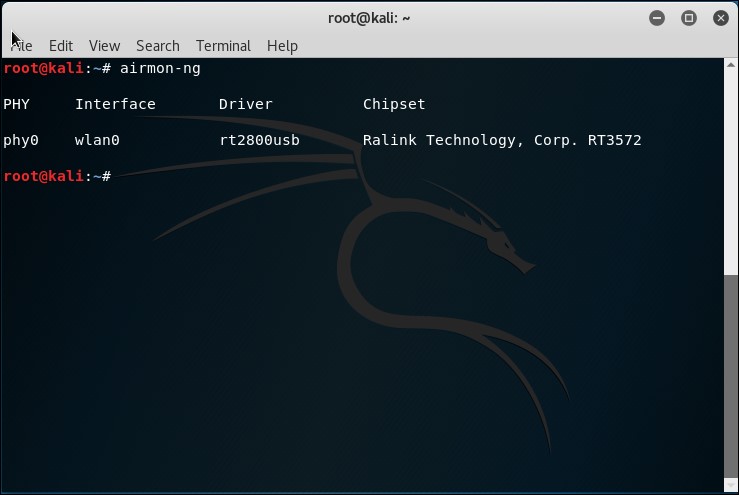This screenshot has width=739, height=495.
Task: Open the Terminal menu
Action: coord(223,46)
